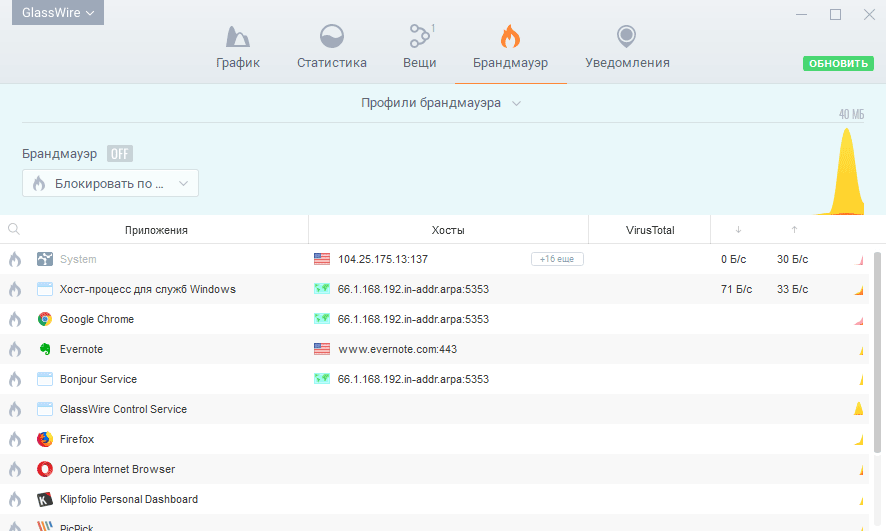Toggle the firewall flame for Evernote
The image size is (886, 531).
point(15,349)
